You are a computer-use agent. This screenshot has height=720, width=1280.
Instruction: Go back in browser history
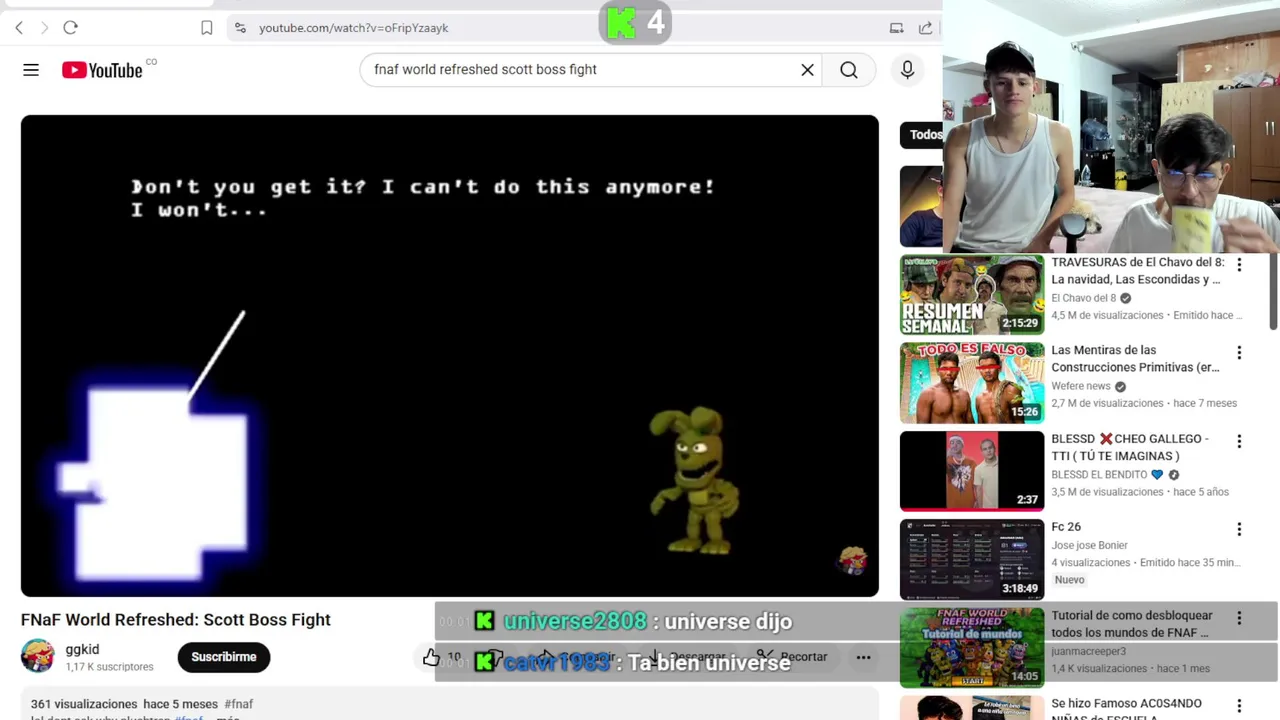tap(19, 28)
